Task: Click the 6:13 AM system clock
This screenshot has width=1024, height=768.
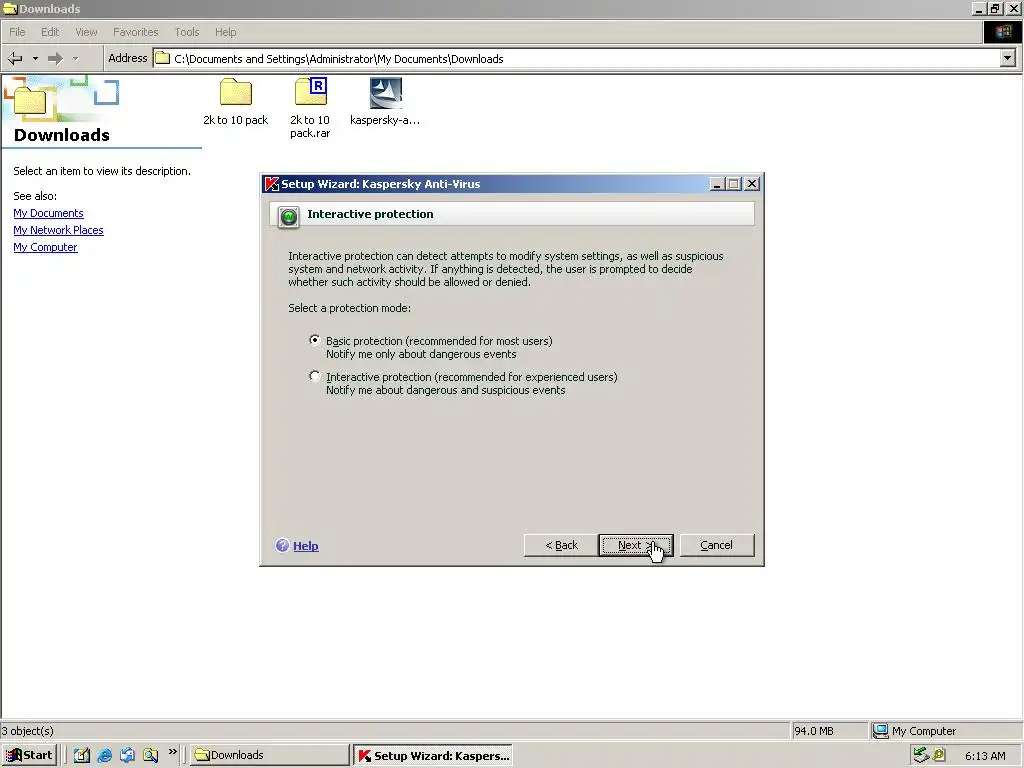Action: (x=985, y=756)
